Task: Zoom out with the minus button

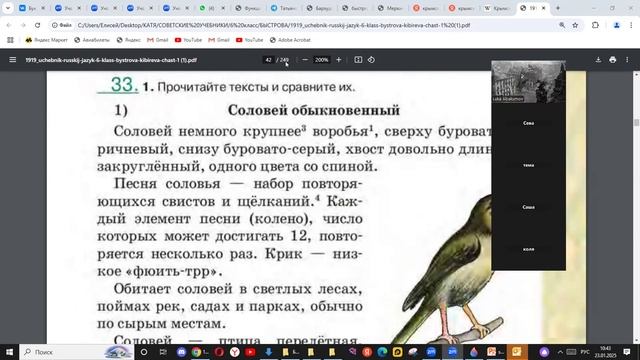Action: pyautogui.click(x=305, y=60)
